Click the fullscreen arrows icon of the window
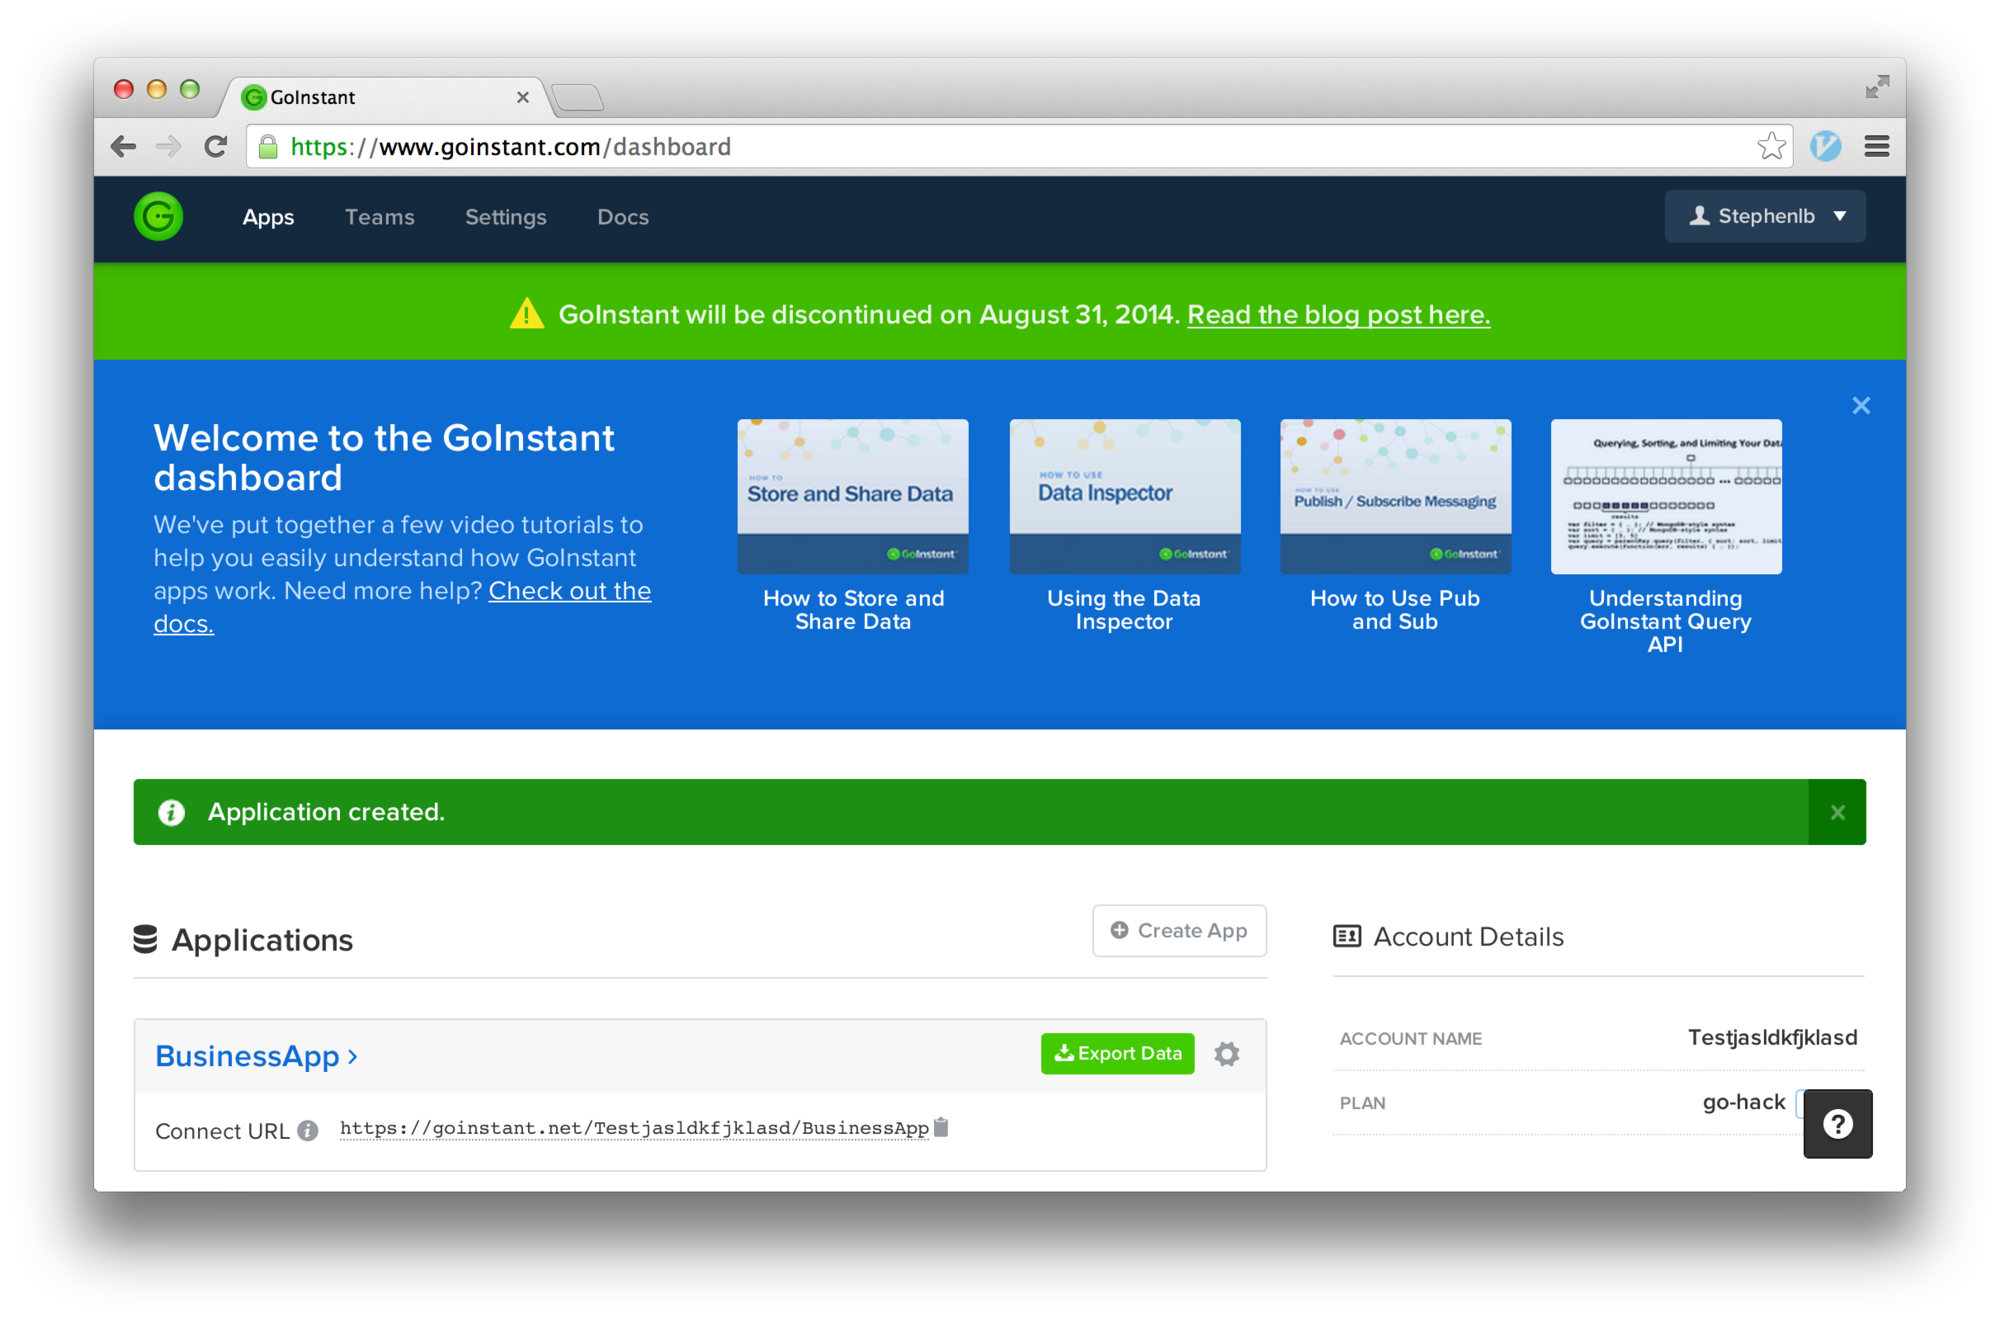 point(1877,87)
